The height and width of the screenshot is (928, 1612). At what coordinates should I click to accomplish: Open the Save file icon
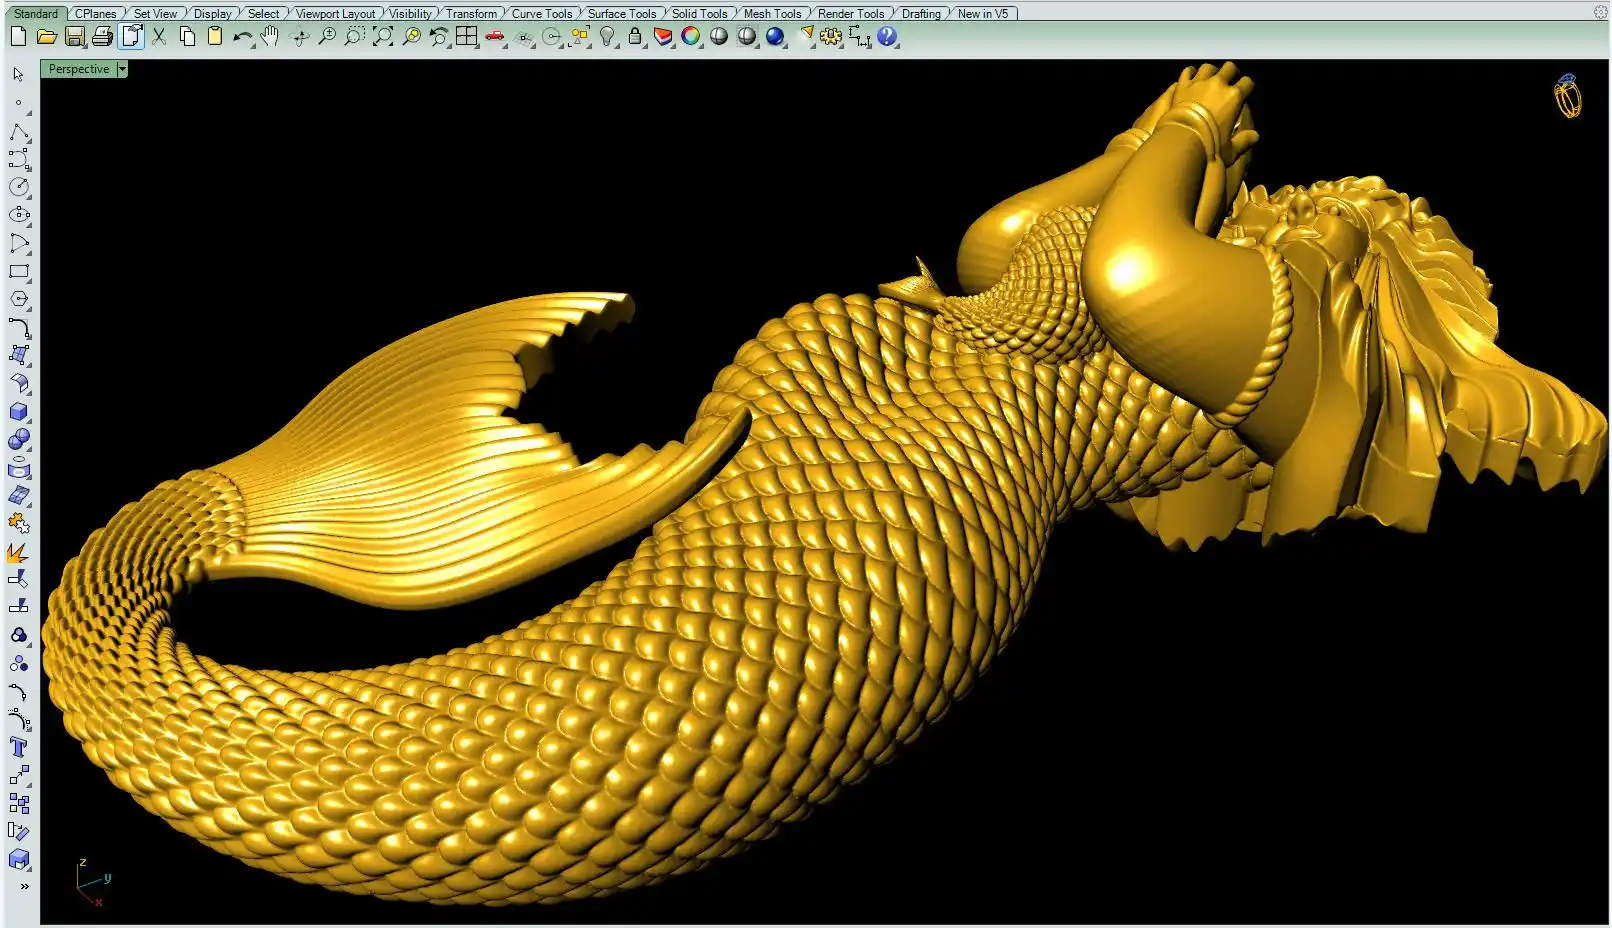coord(74,37)
